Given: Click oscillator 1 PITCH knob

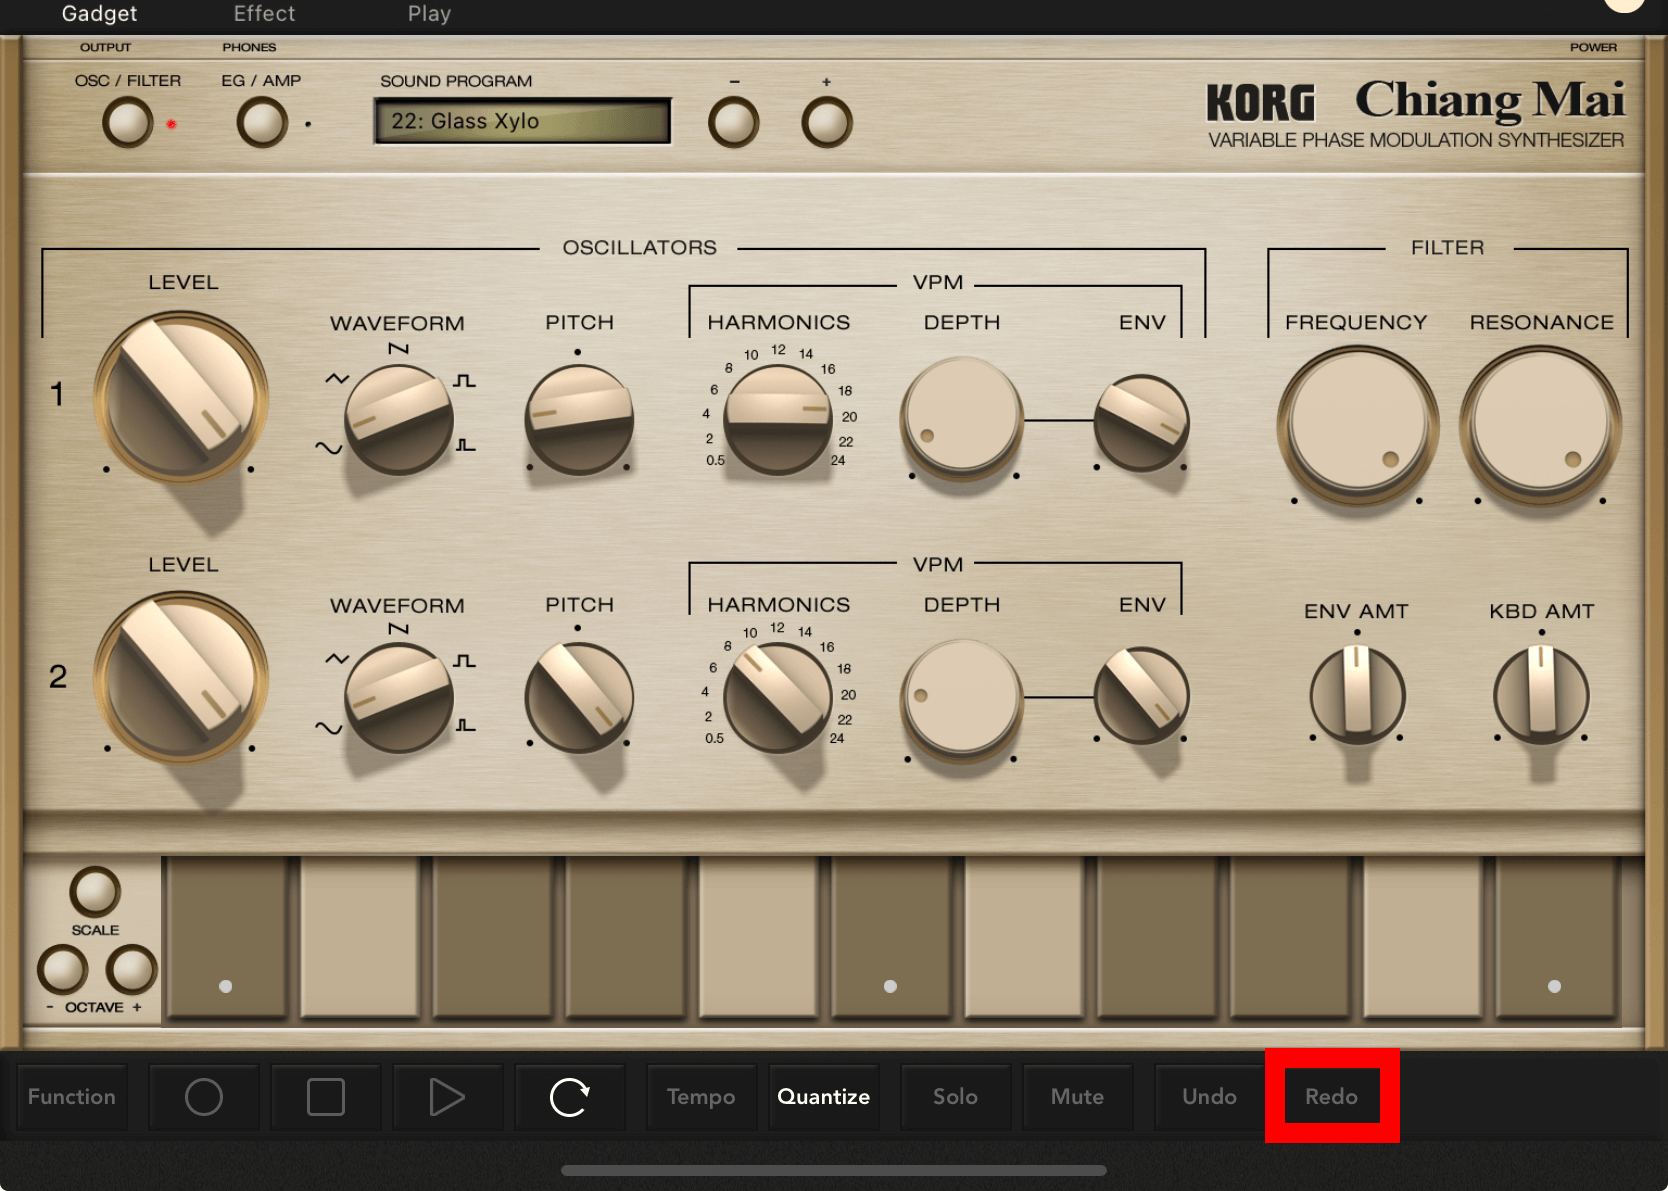Looking at the screenshot, I should [579, 419].
